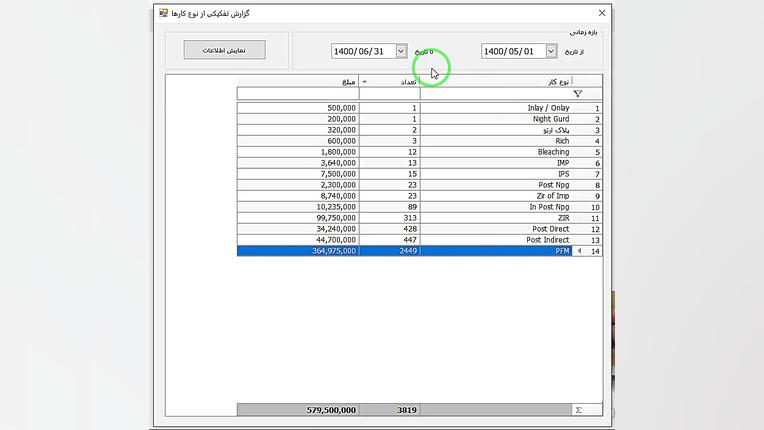764x430 pixels.
Task: Click row number 1 header
Action: 588,108
